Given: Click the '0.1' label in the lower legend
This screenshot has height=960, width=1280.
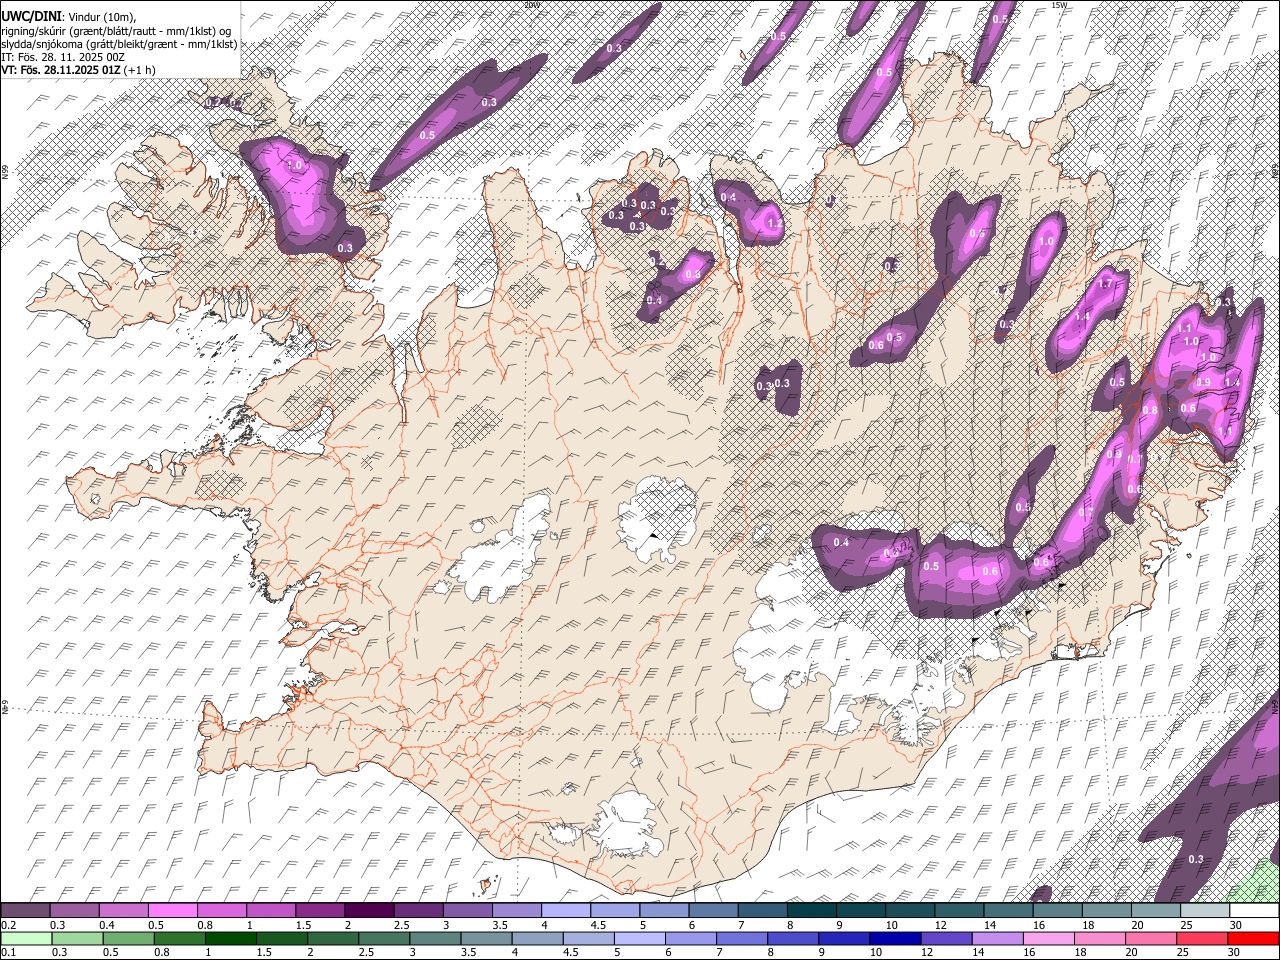Looking at the screenshot, I should coord(8,953).
